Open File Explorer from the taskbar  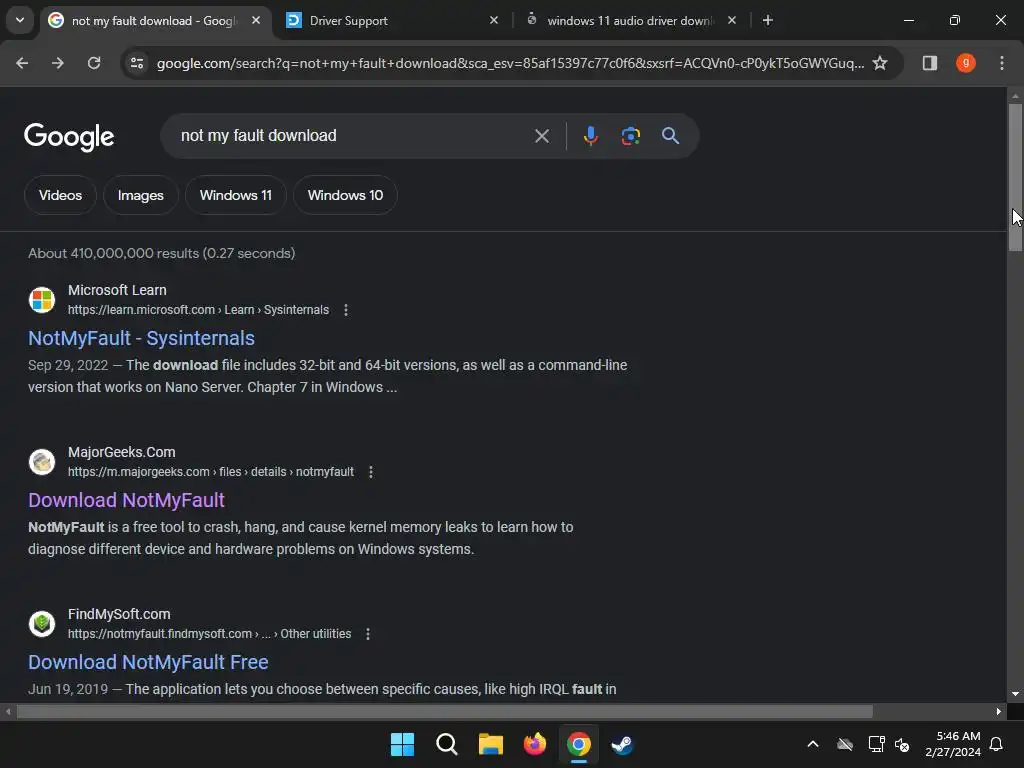(x=490, y=744)
